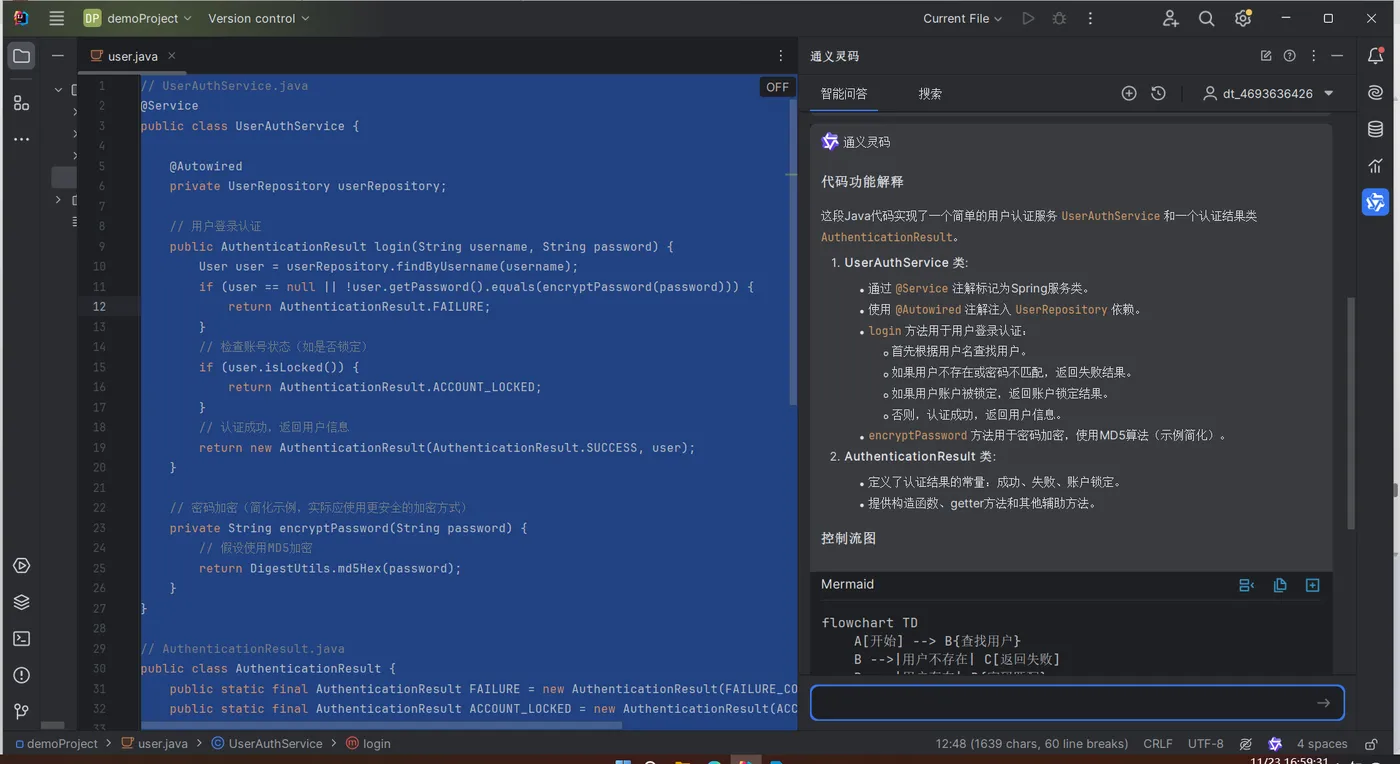Click the crossed-out eye icon in status bar
The image size is (1400, 764).
1246,744
